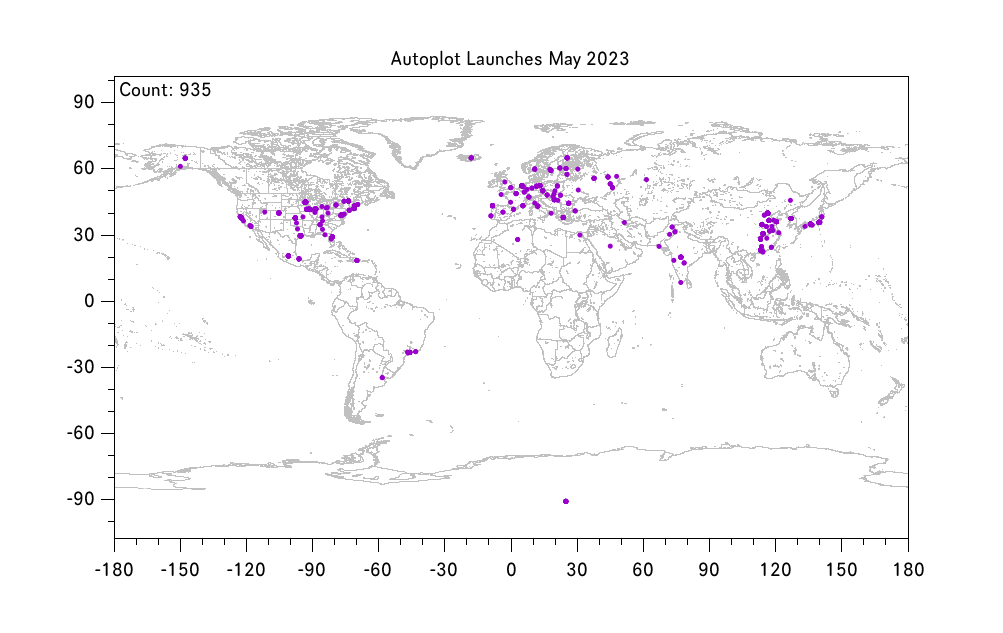Click the x-axis label 120
Viewport: 1003px width, 633px height.
coord(775,570)
